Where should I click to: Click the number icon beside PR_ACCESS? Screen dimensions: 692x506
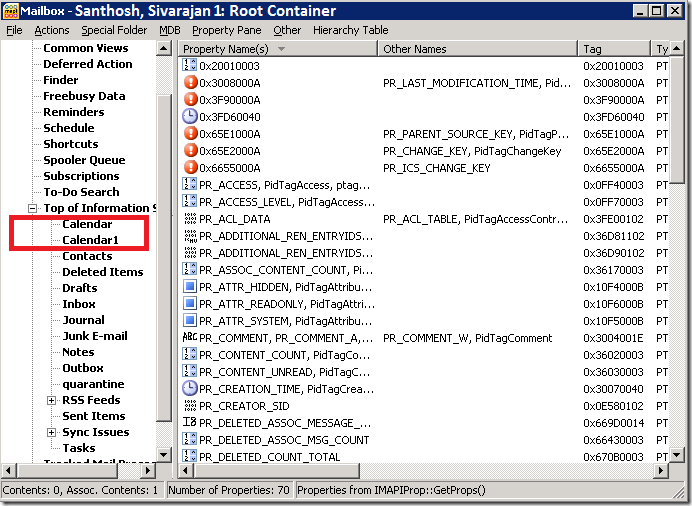click(x=190, y=184)
